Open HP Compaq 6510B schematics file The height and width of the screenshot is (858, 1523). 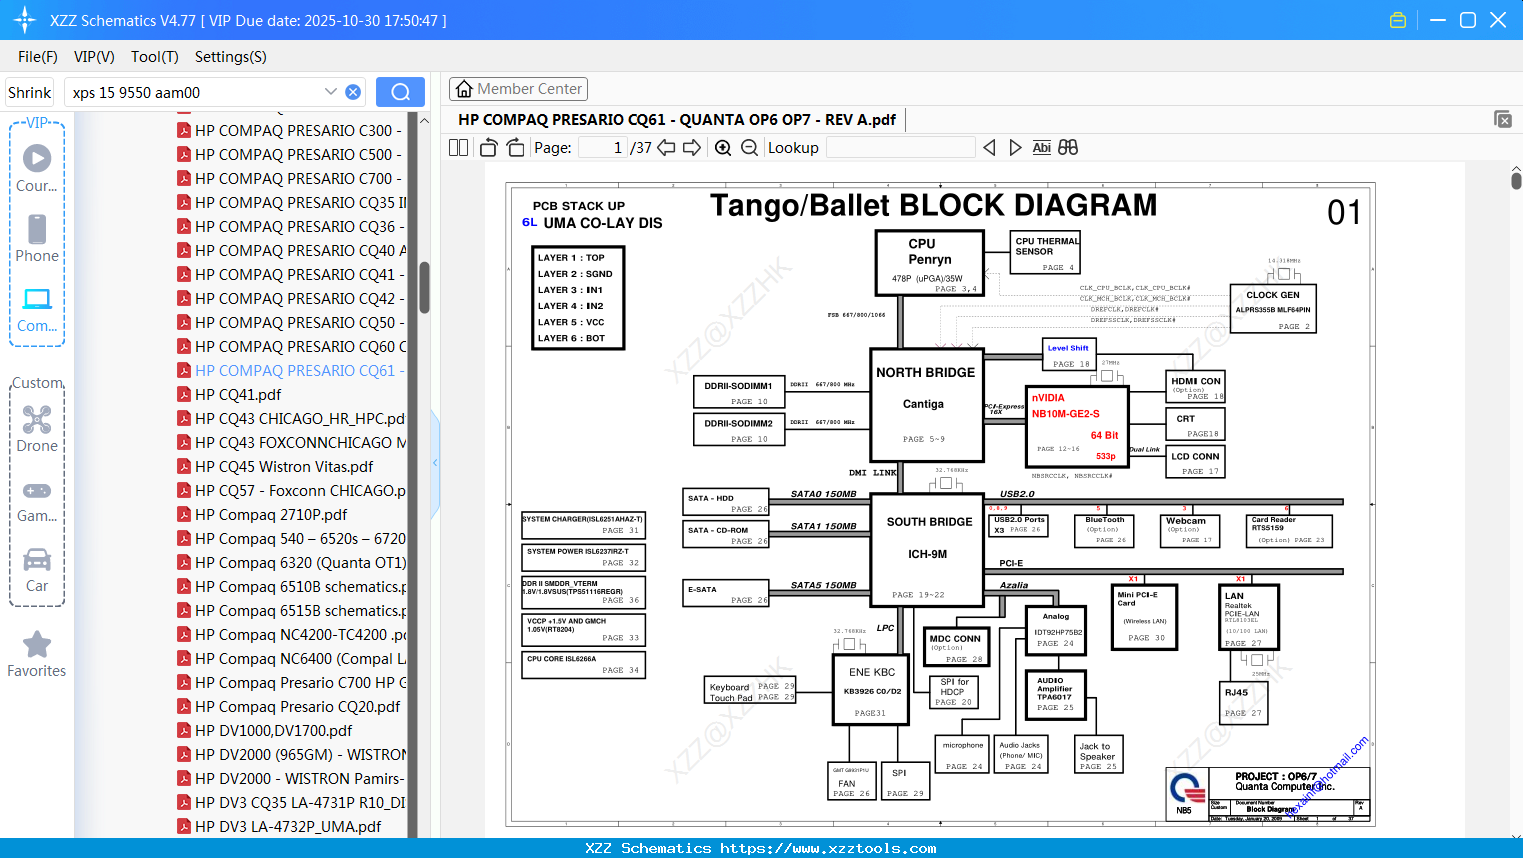click(x=291, y=586)
